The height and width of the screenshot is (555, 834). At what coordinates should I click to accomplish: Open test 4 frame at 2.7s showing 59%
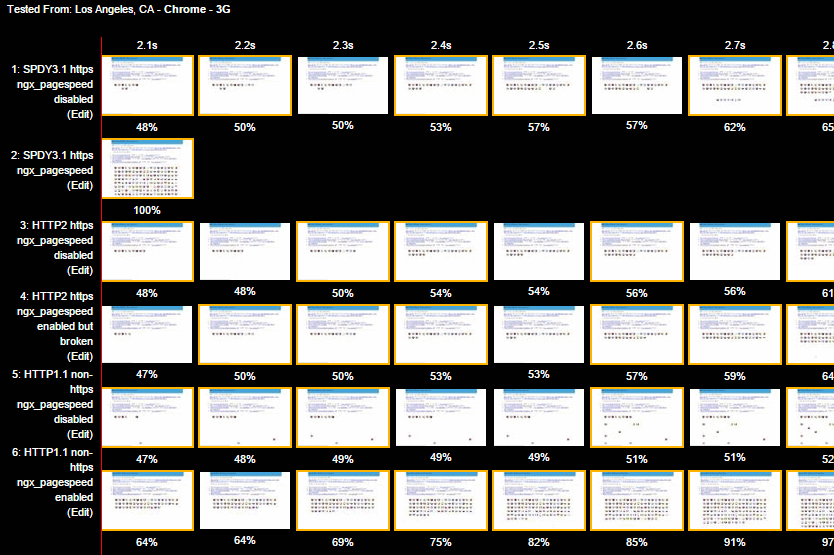click(735, 334)
